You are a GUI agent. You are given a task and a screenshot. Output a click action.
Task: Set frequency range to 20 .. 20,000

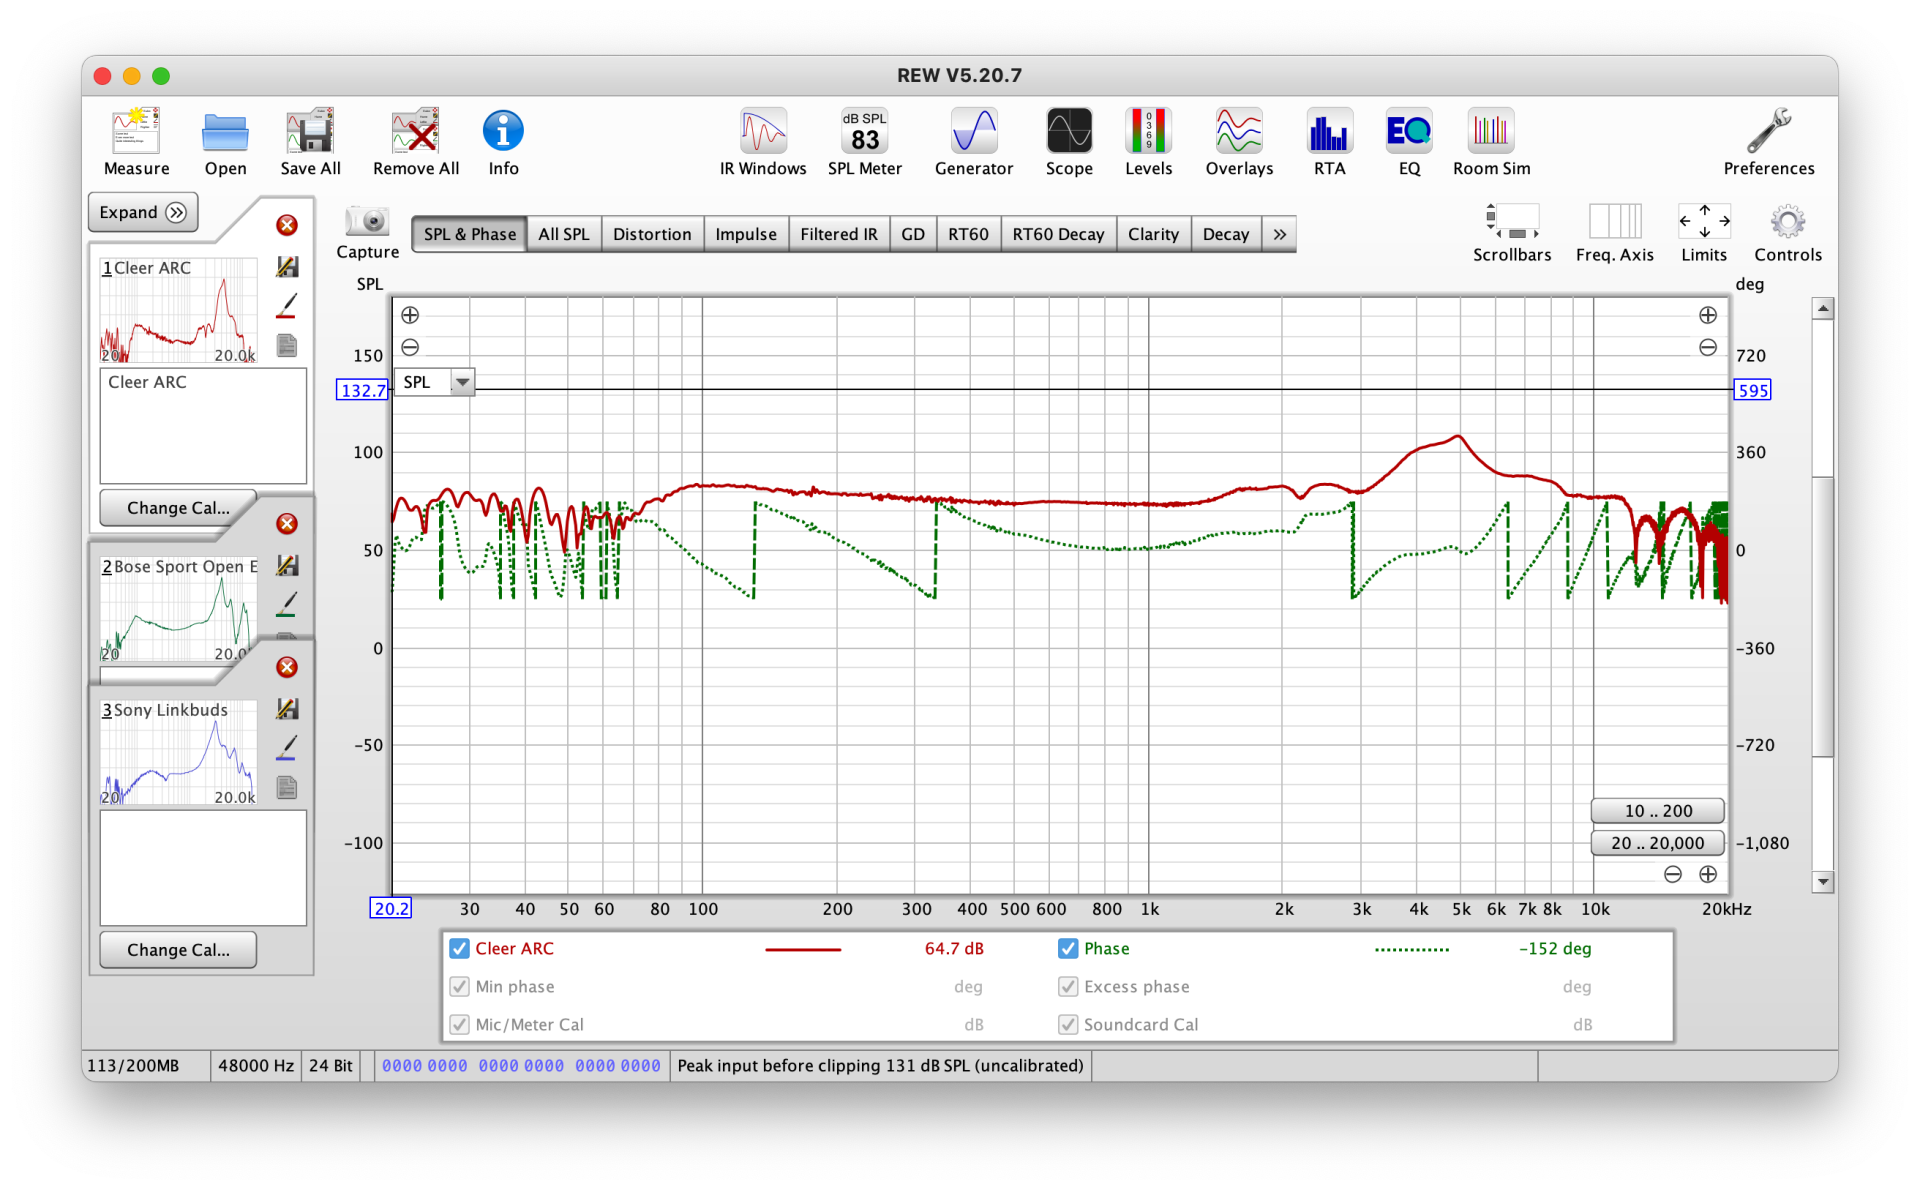pyautogui.click(x=1658, y=843)
